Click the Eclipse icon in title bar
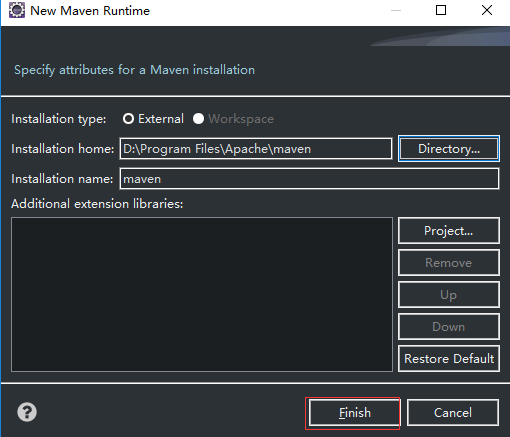 (17, 10)
